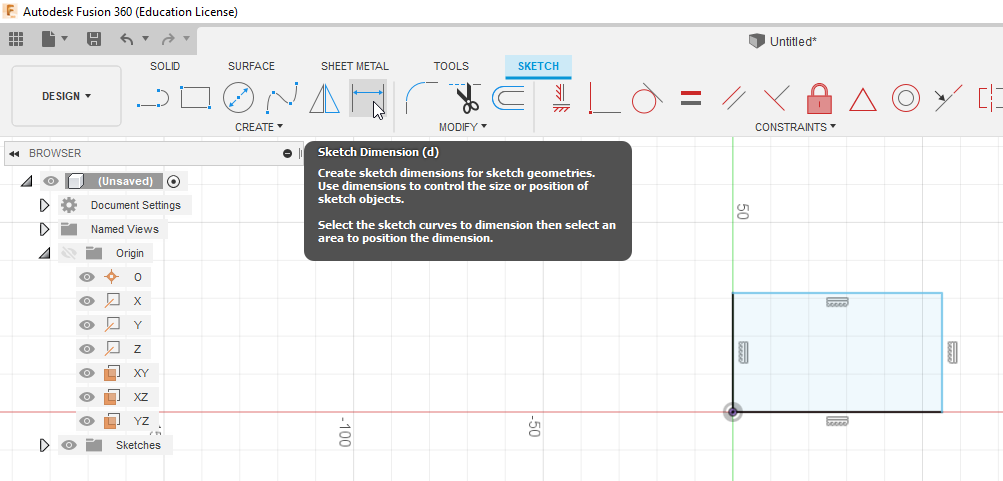Apply Equal constraint

pyautogui.click(x=691, y=98)
